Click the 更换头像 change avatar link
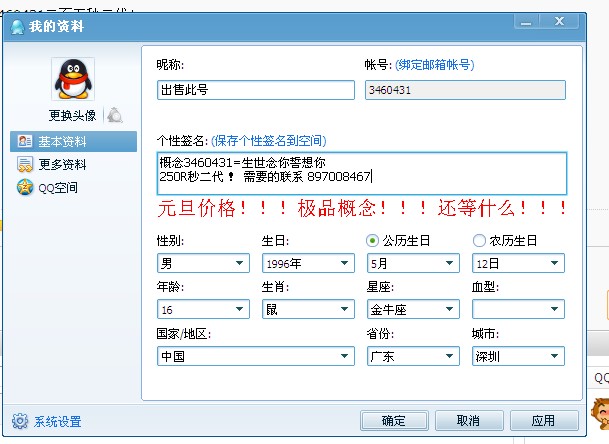 (72, 115)
